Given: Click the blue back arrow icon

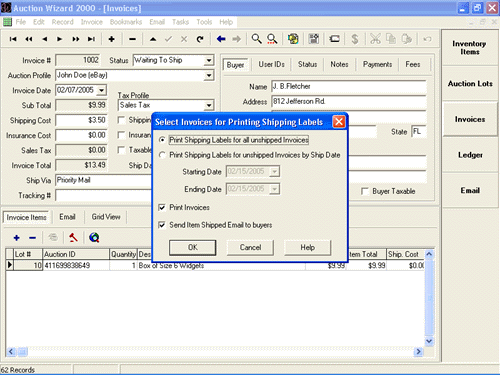Looking at the screenshot, I should 221,39.
